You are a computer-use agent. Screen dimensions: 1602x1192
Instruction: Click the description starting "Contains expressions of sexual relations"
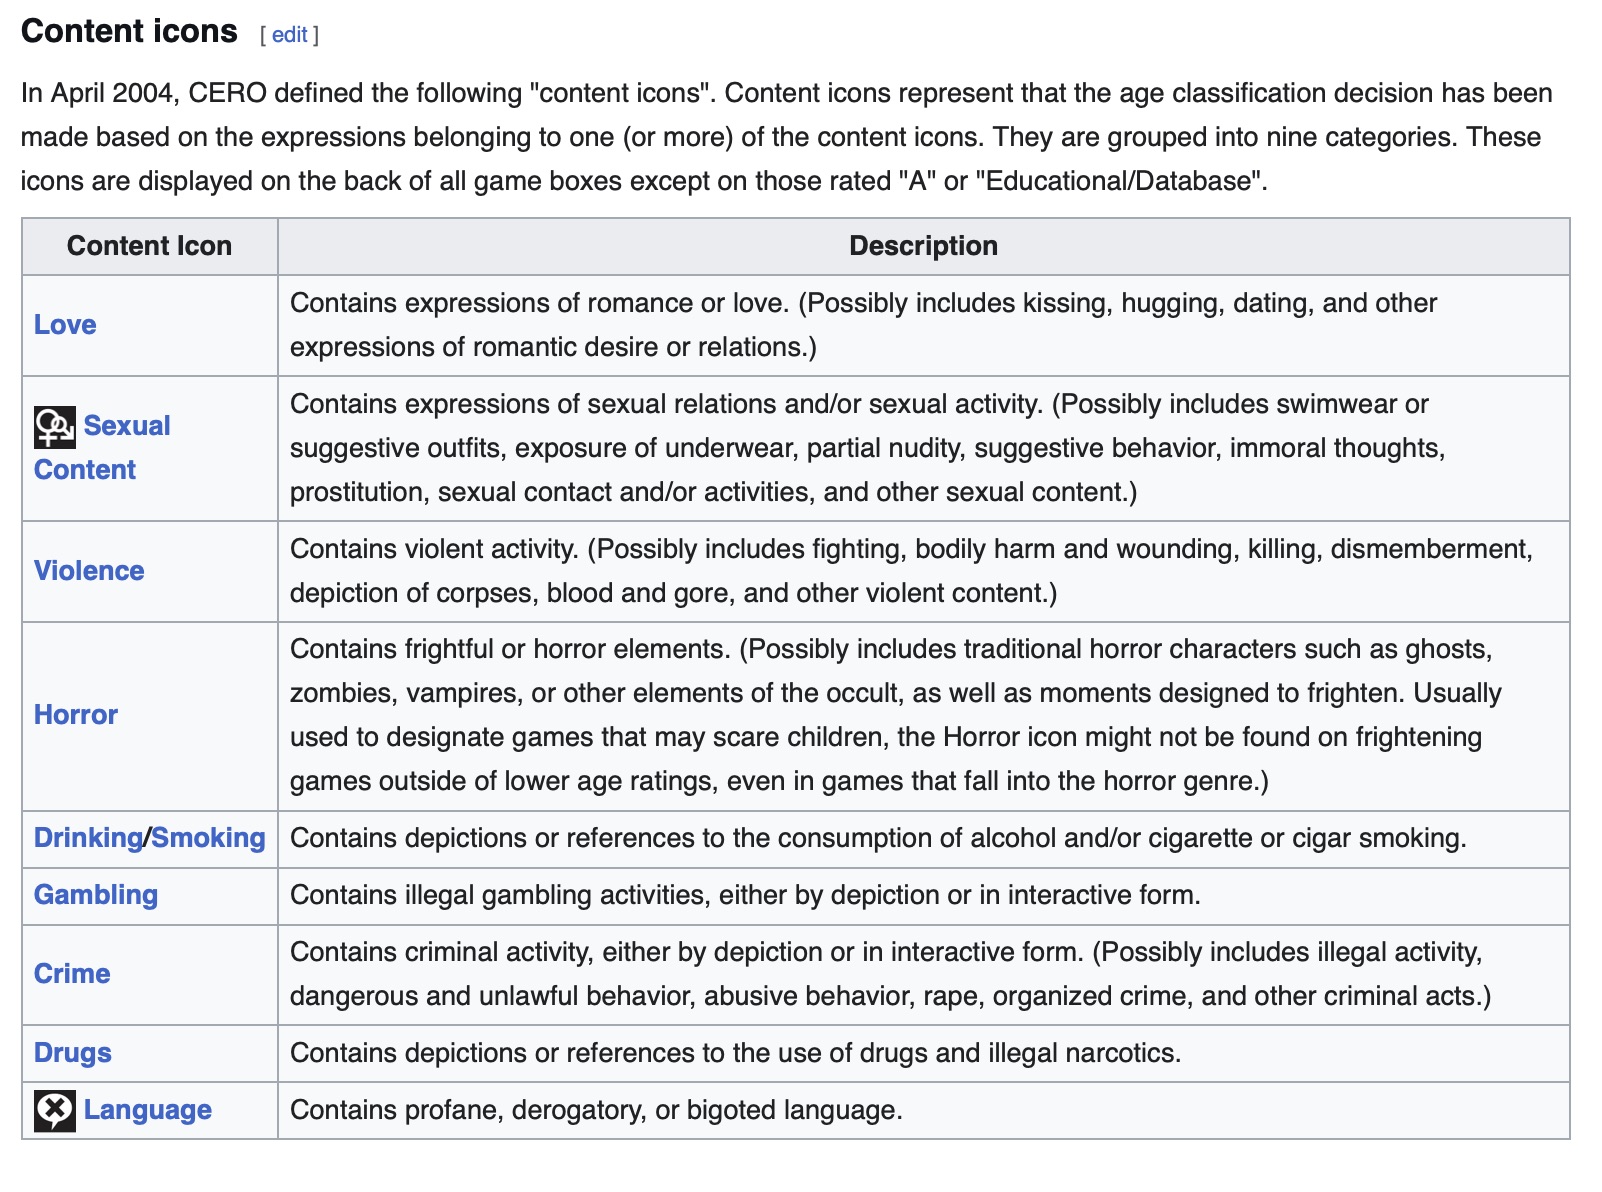coord(867,448)
